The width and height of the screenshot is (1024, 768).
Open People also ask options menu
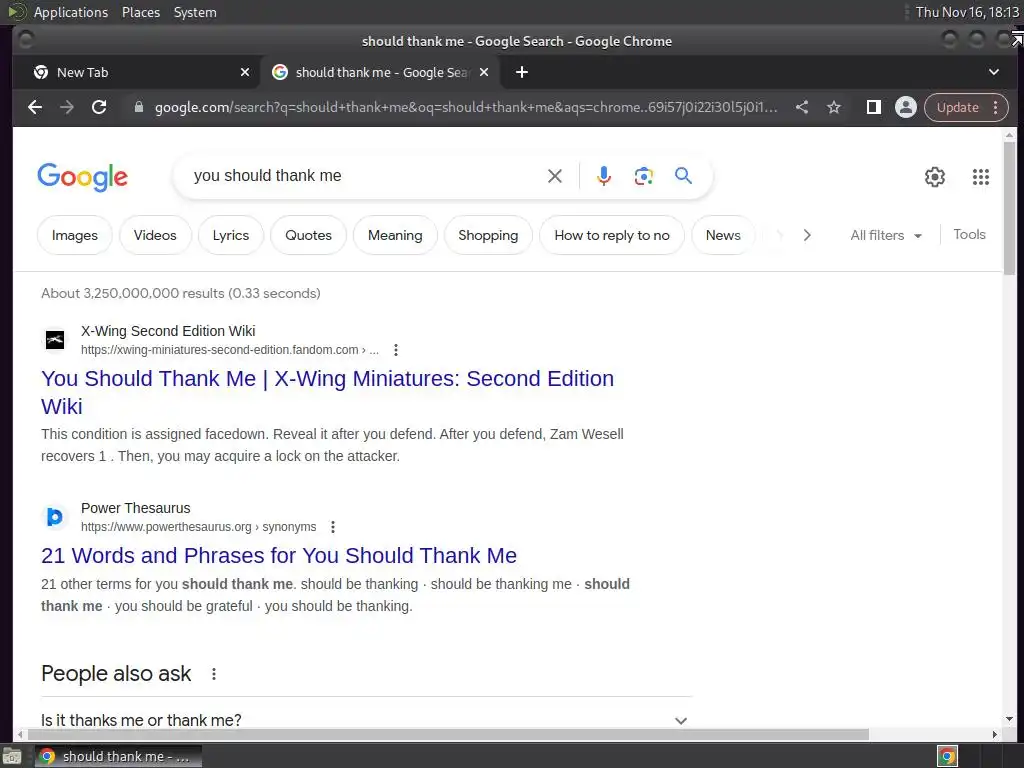click(214, 674)
